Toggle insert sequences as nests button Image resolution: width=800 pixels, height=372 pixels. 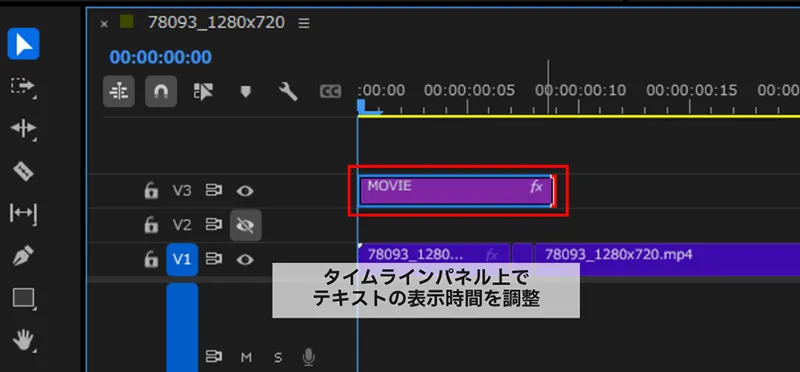pyautogui.click(x=119, y=92)
